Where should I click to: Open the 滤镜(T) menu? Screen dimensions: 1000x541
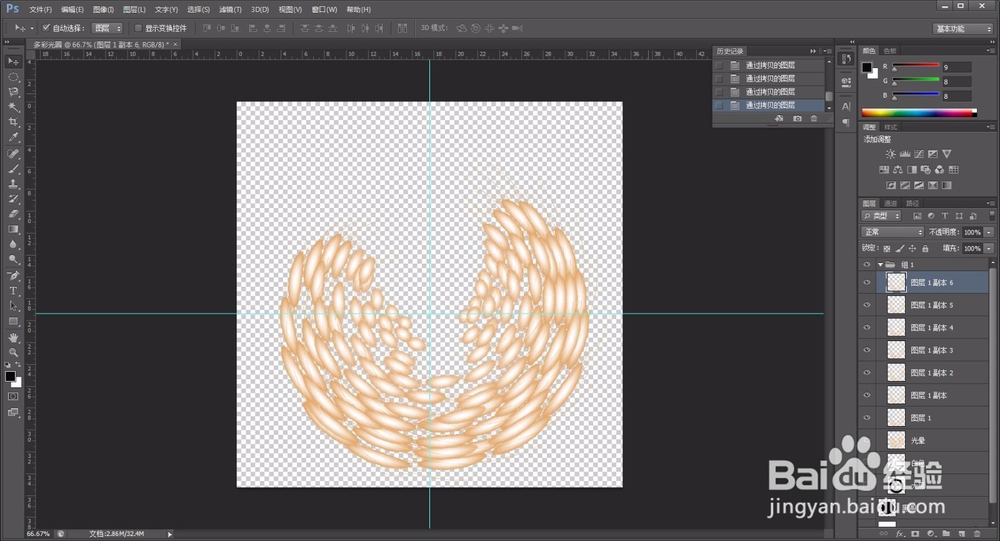(230, 10)
